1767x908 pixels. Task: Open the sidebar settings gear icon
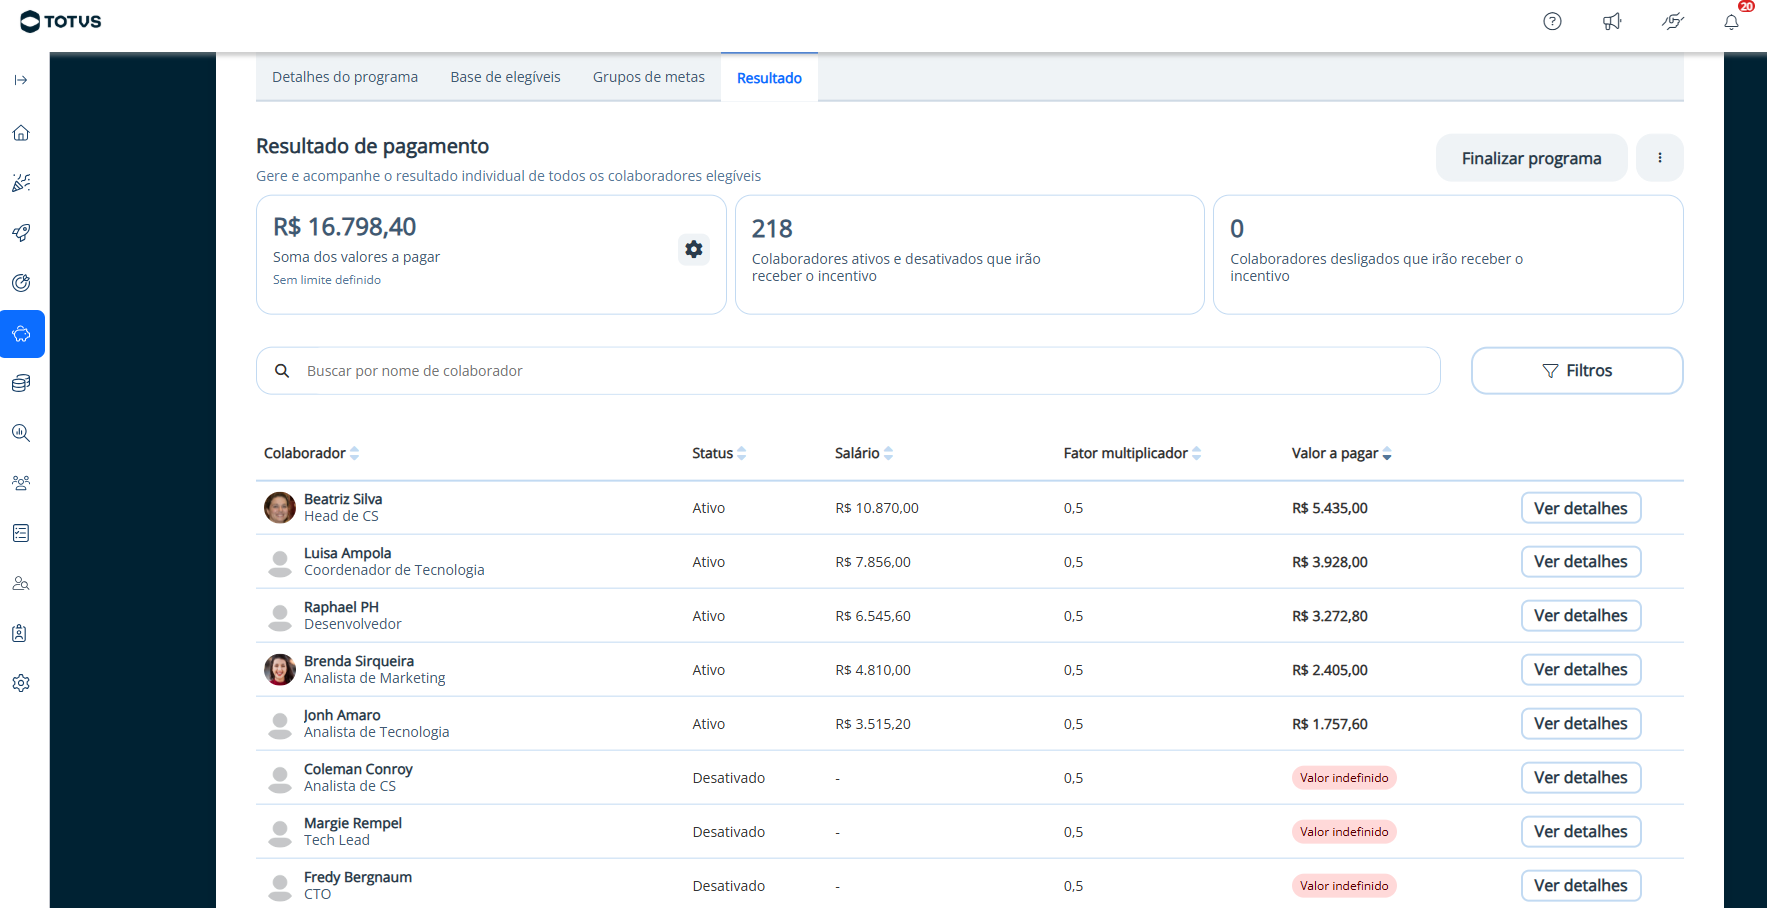(x=21, y=683)
